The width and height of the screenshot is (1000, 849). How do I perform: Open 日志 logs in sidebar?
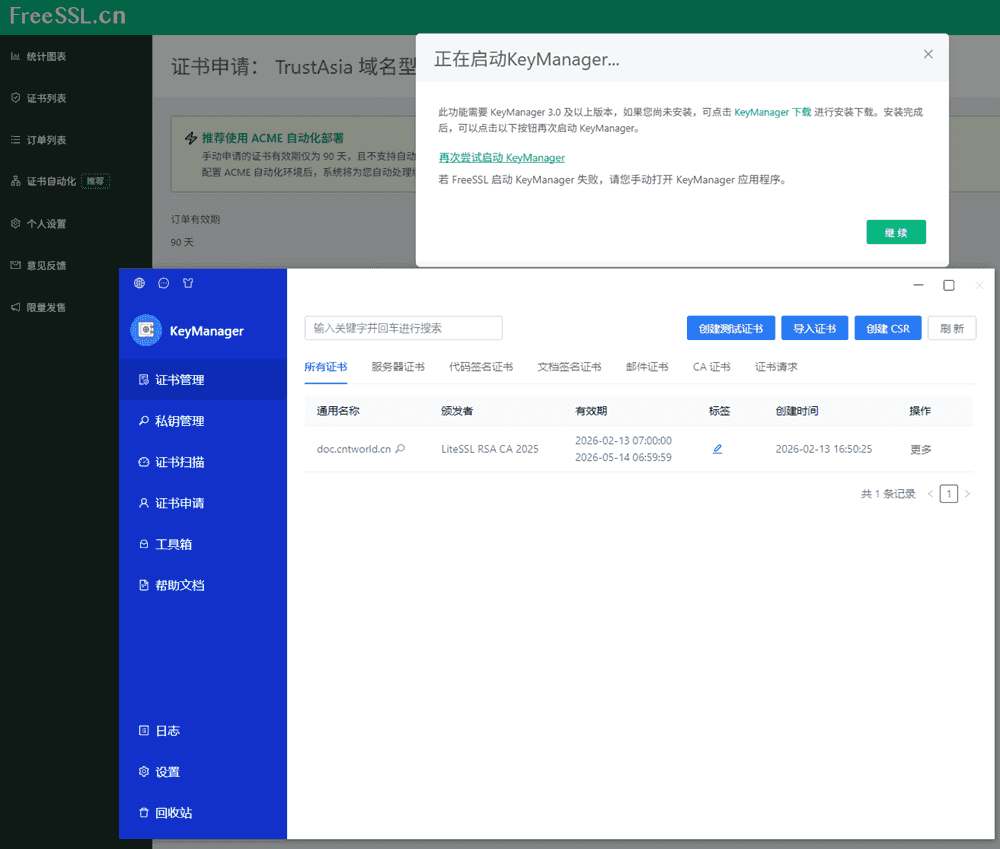167,731
